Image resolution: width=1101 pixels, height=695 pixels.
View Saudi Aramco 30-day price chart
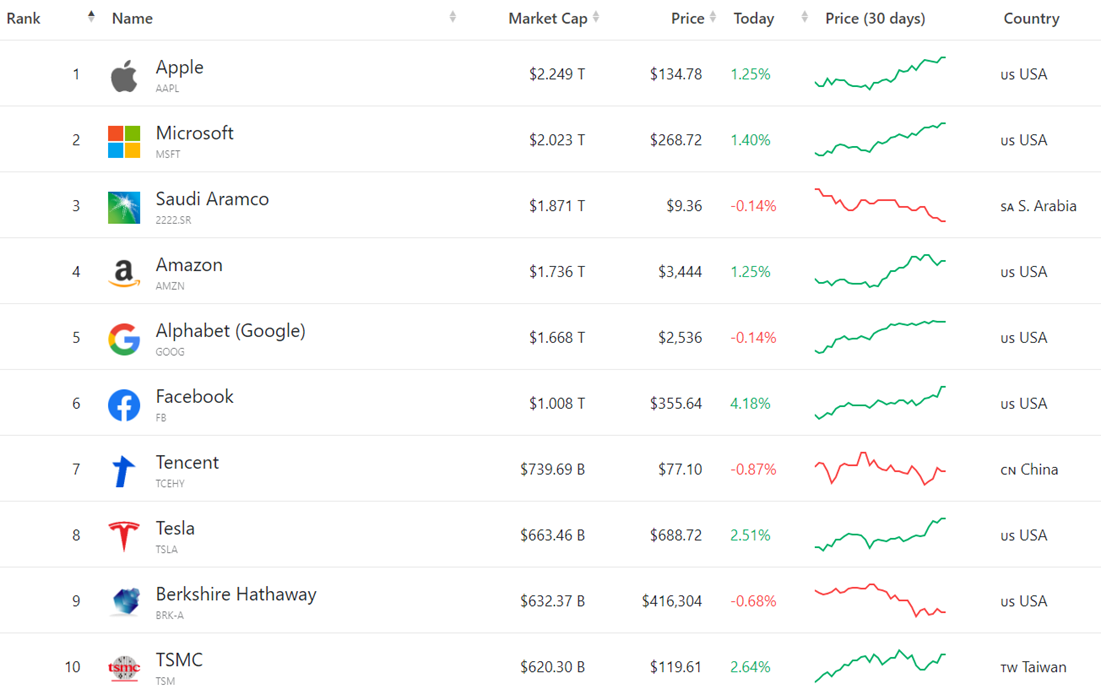click(881, 205)
